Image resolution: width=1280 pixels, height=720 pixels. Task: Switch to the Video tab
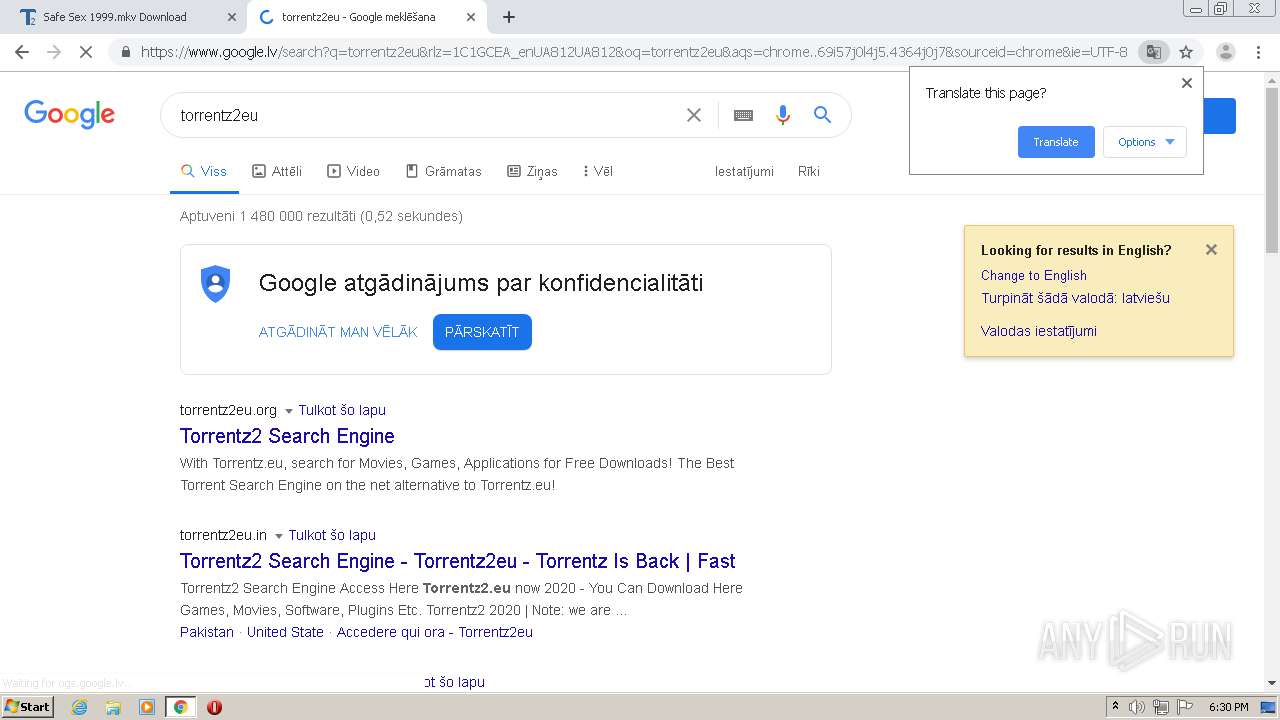pos(354,171)
